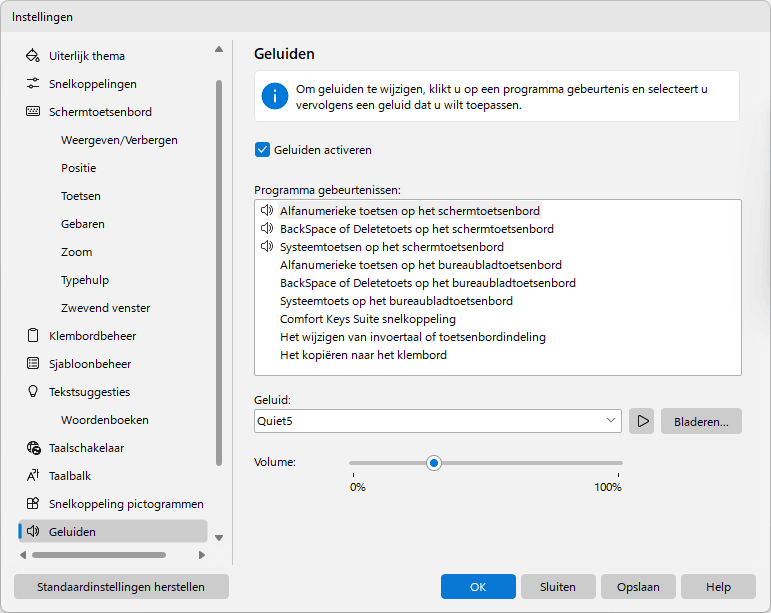Viewport: 771px width, 613px height.
Task: Click Help button
Action: point(718,586)
